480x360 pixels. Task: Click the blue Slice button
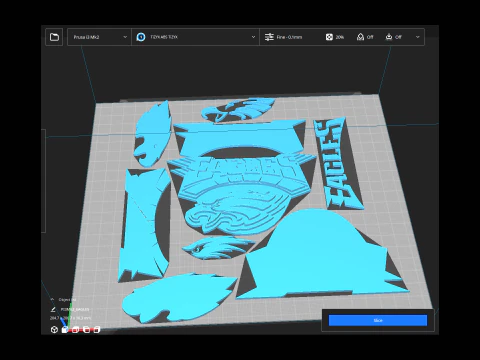tap(378, 320)
